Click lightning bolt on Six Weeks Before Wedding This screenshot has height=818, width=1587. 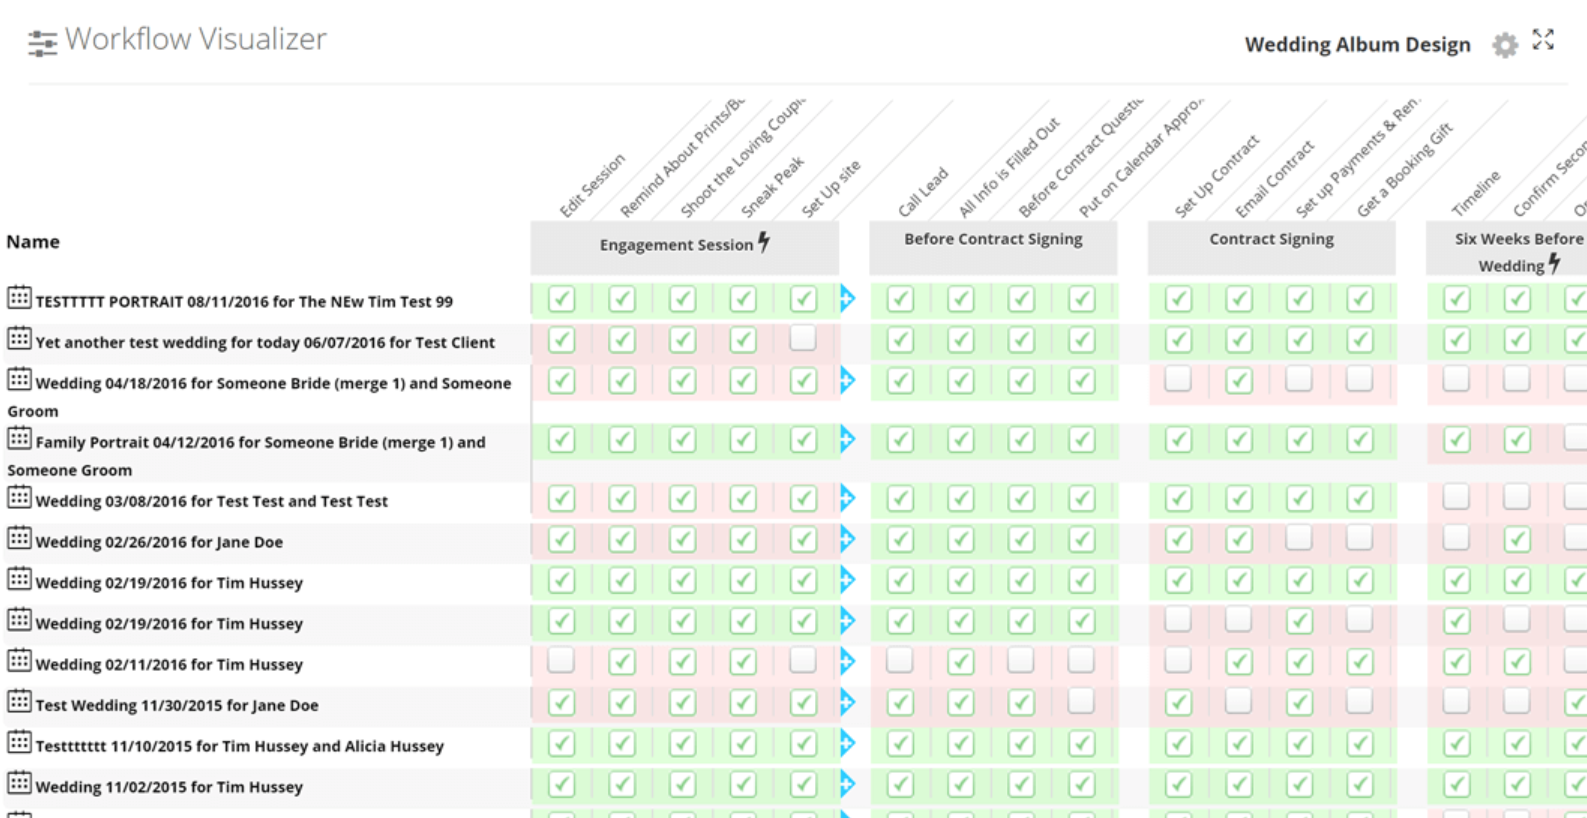point(1554,263)
